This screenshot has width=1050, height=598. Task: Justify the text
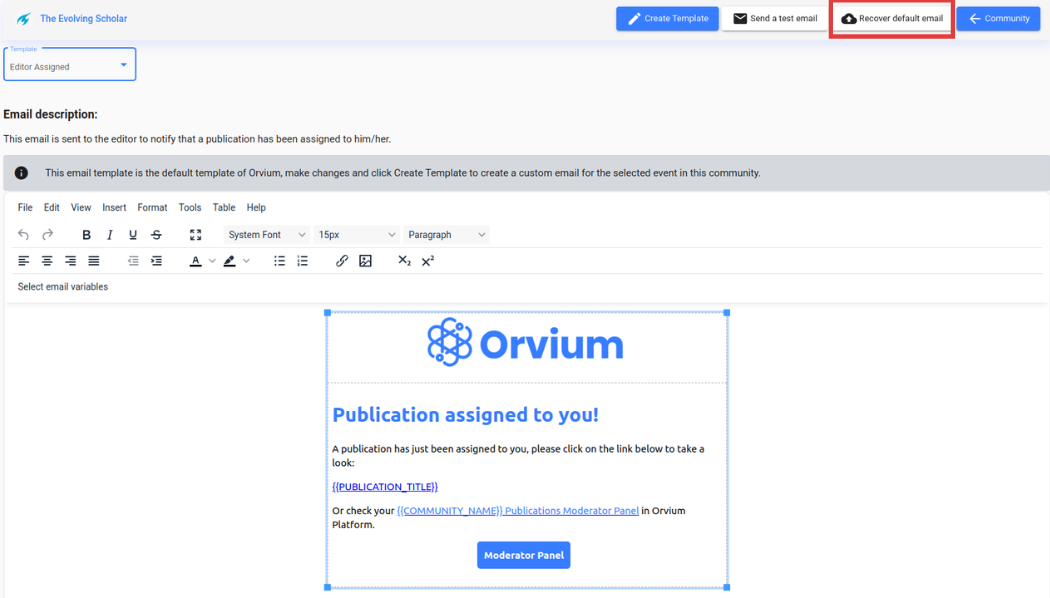pyautogui.click(x=94, y=260)
